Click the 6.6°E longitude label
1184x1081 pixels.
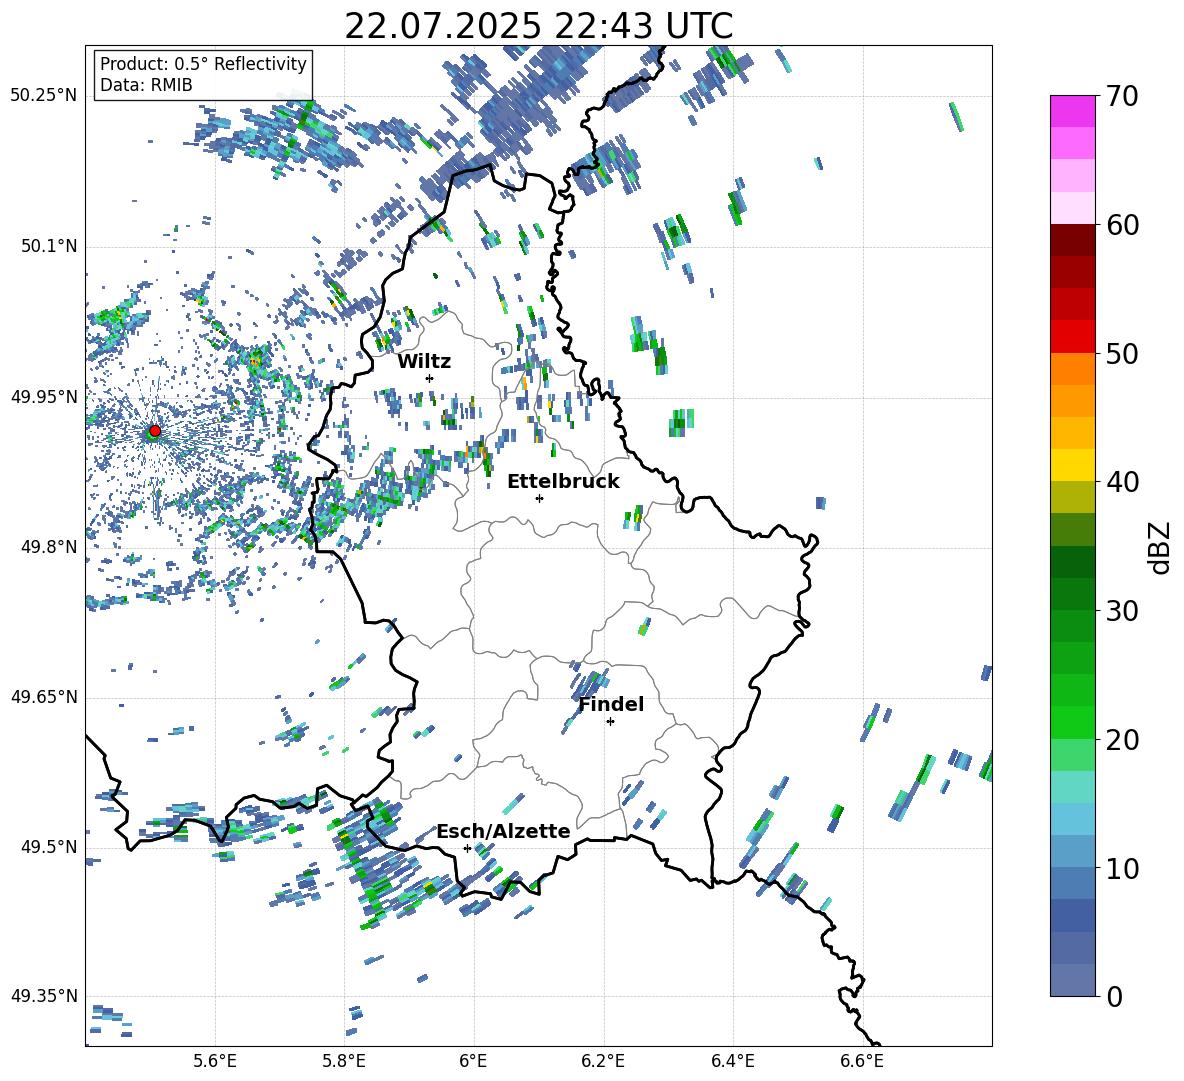pos(862,1061)
